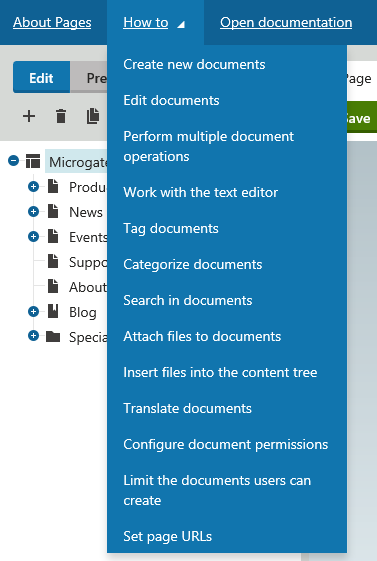
Task: Switch to the Preview mode button
Action: coord(89,77)
